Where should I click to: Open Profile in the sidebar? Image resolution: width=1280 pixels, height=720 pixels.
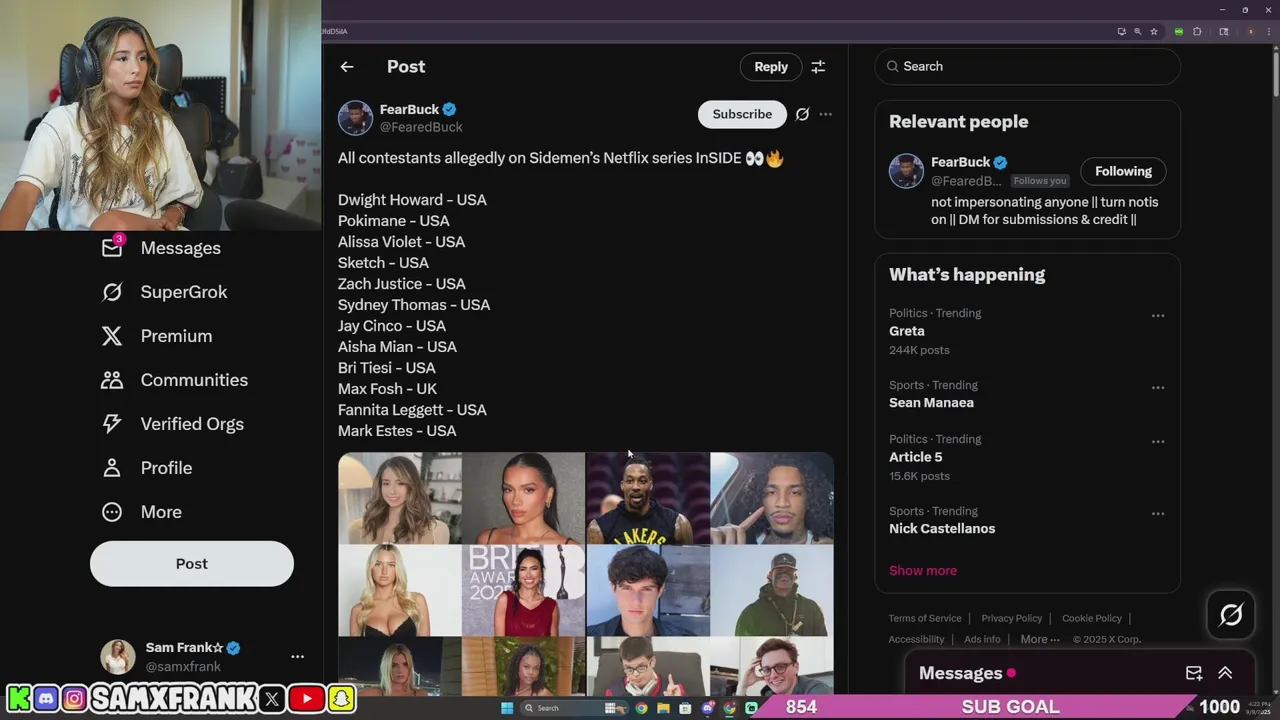coord(147,468)
